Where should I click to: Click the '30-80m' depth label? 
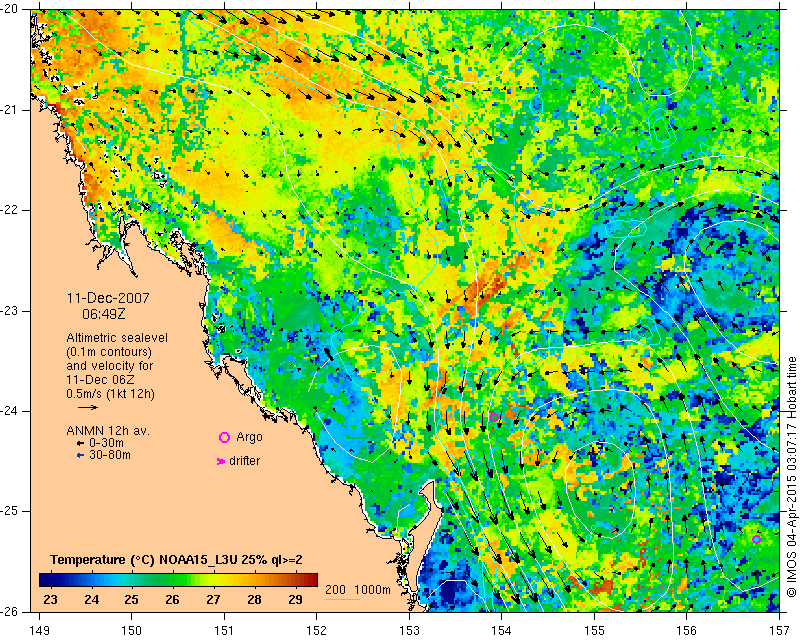coord(110,455)
